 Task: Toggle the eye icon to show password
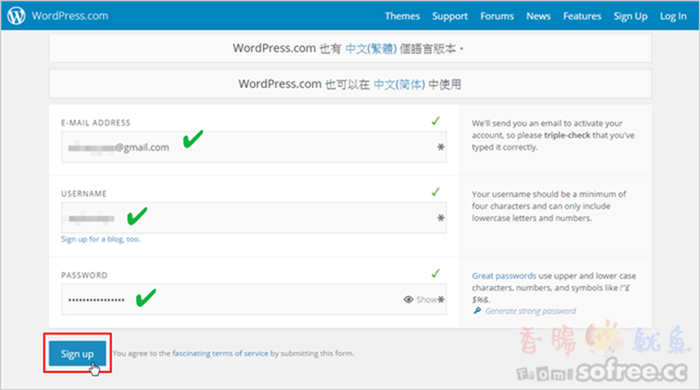408,299
